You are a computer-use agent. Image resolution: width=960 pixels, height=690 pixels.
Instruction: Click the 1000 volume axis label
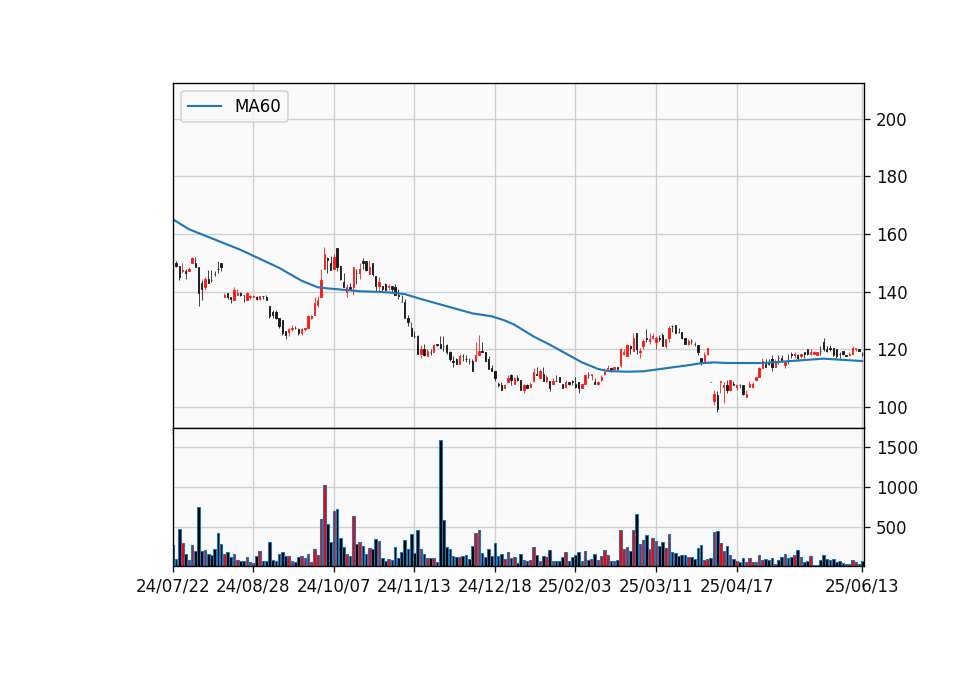(897, 488)
